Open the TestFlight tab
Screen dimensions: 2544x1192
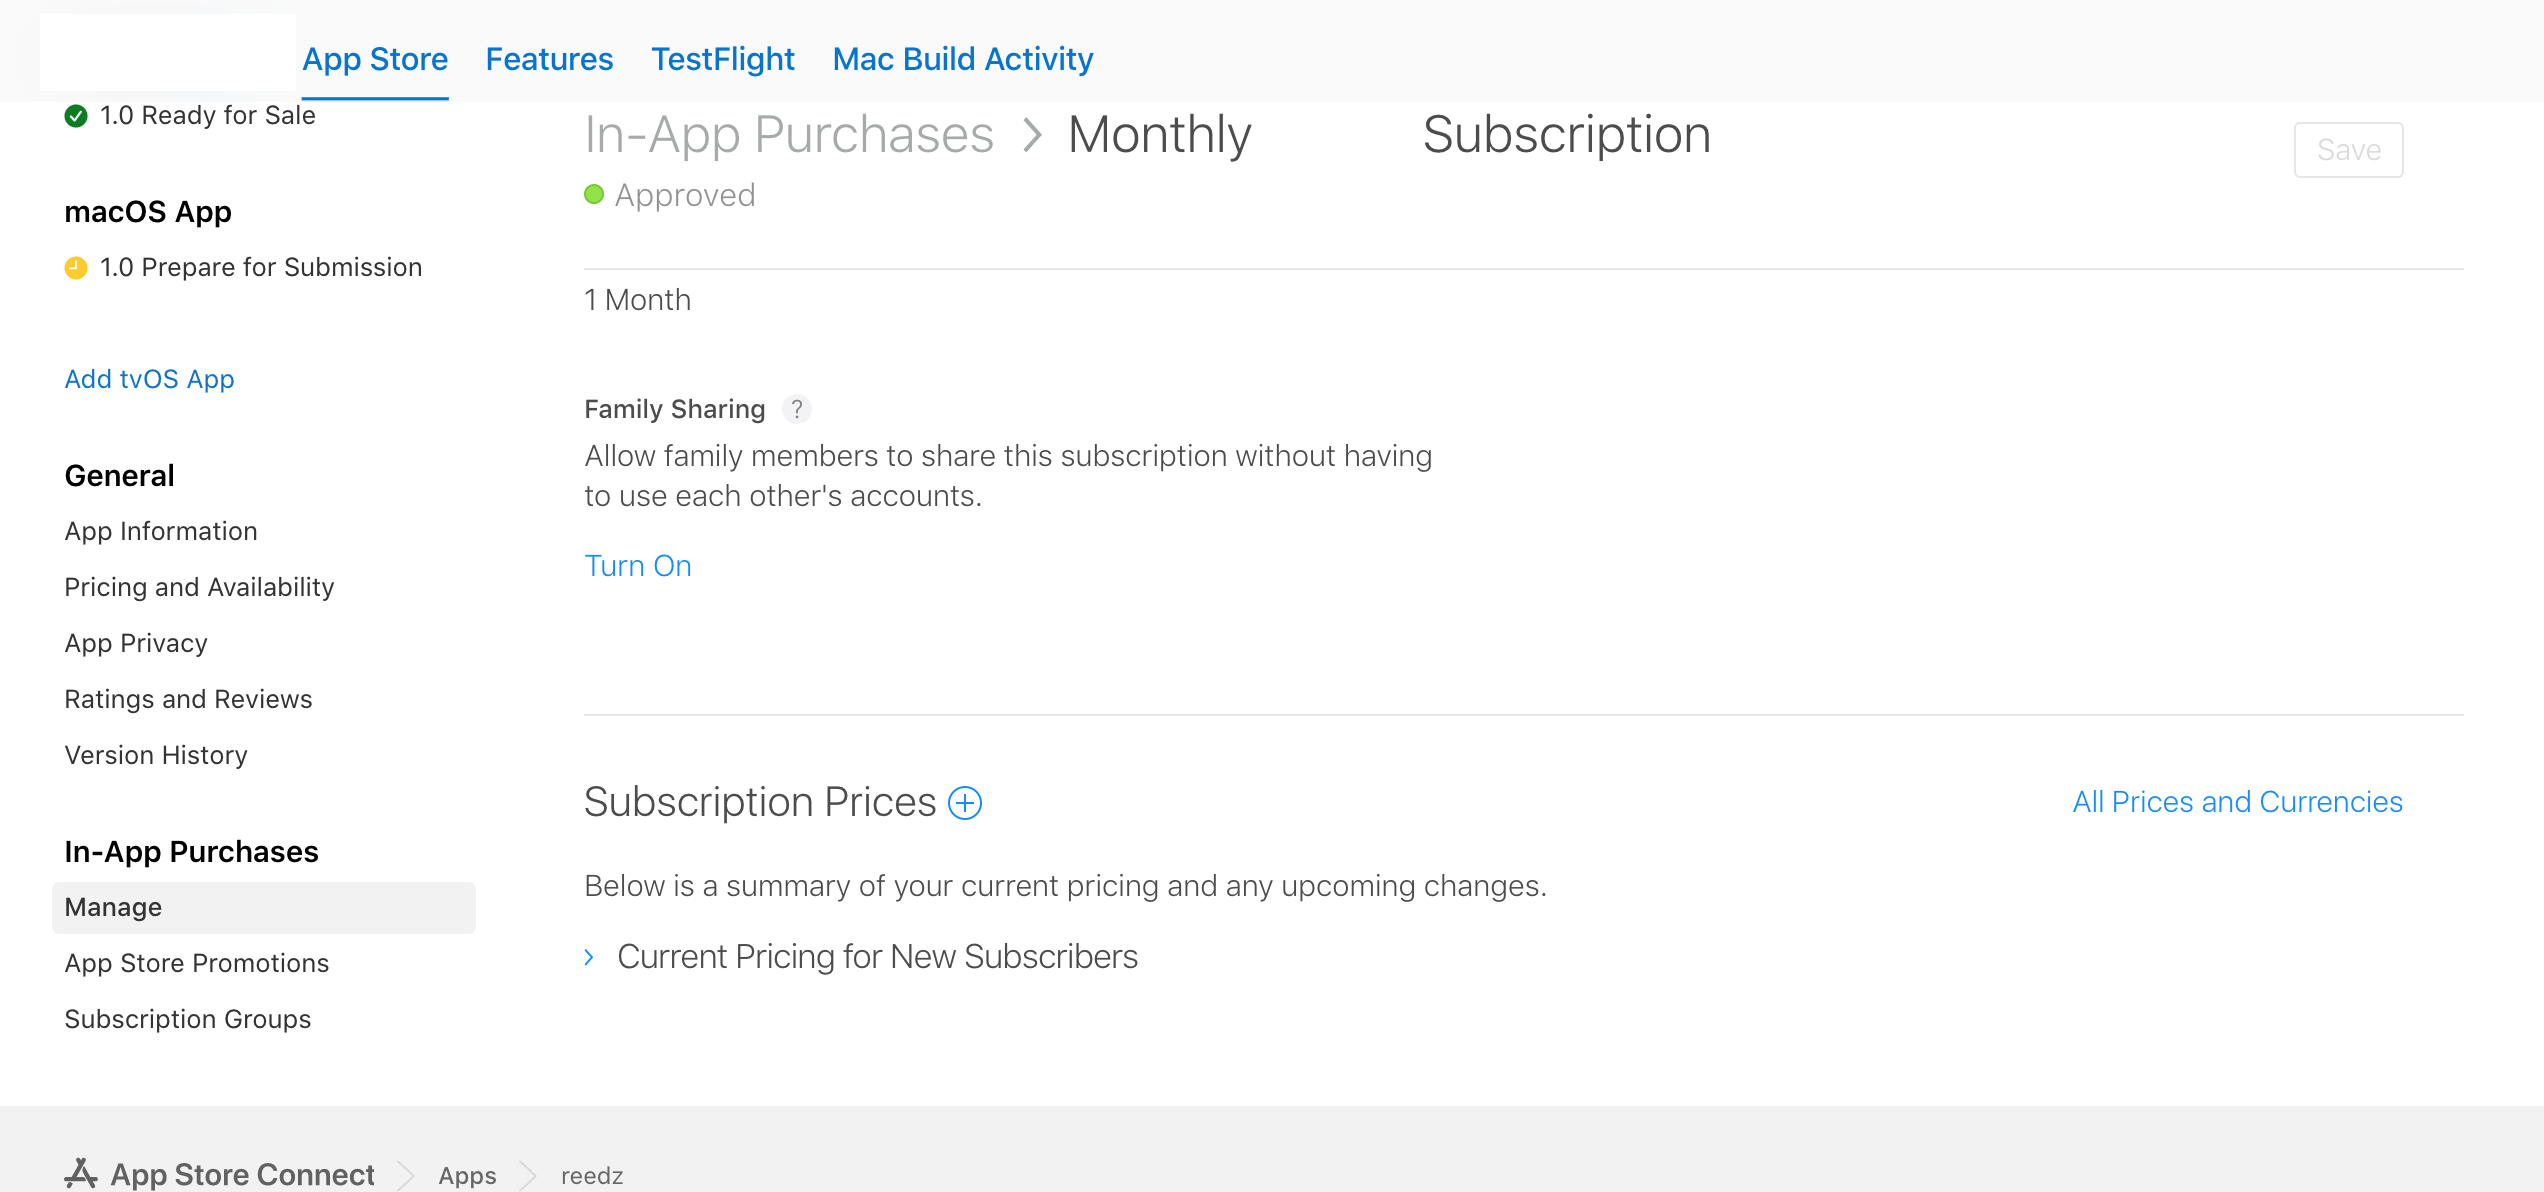click(723, 59)
